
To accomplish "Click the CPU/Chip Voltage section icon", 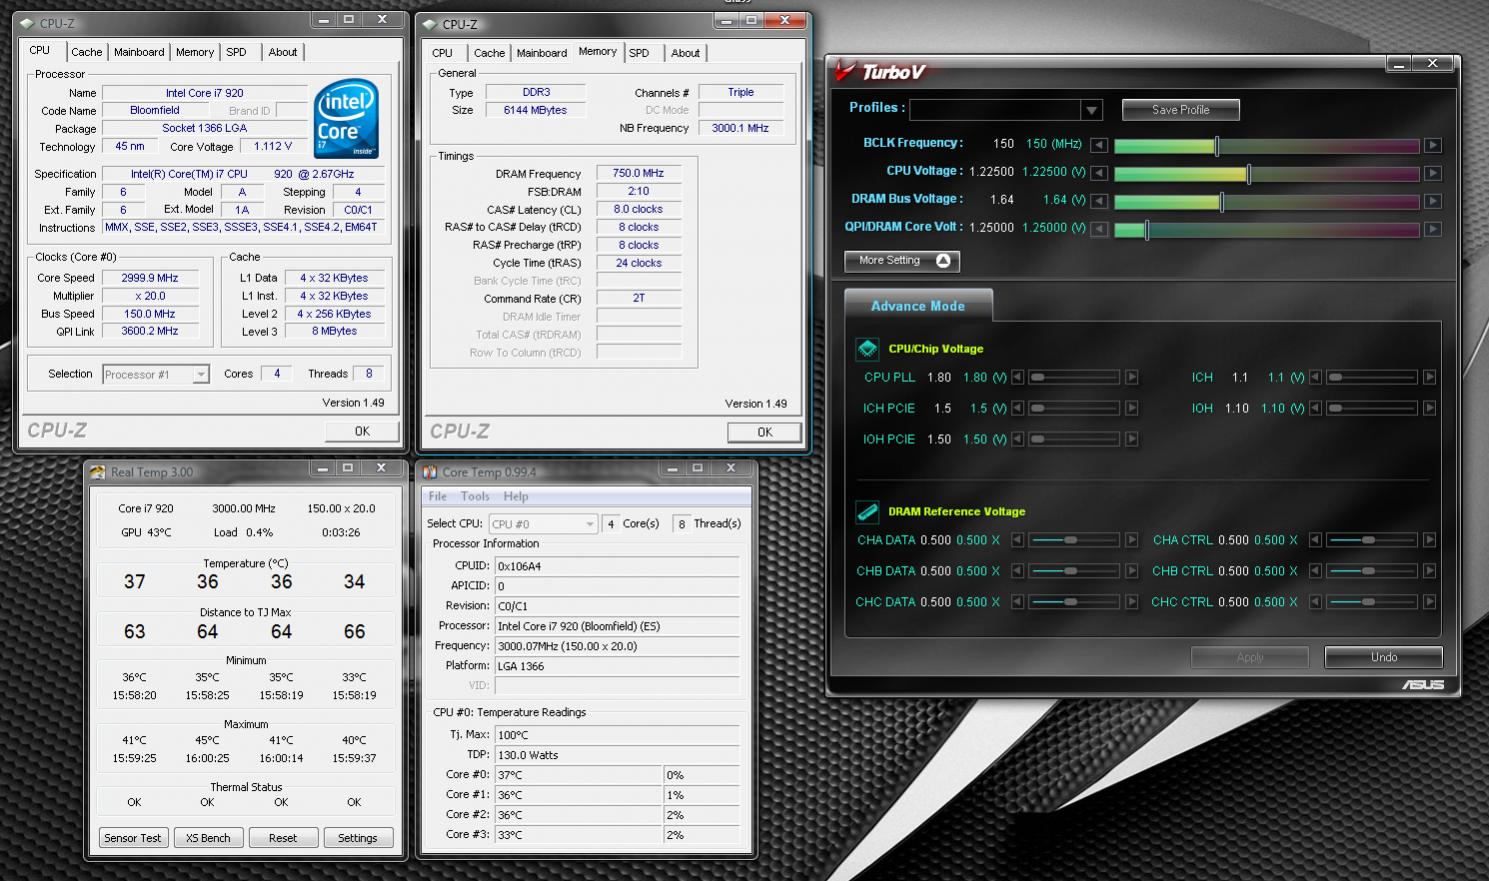I will (x=867, y=348).
